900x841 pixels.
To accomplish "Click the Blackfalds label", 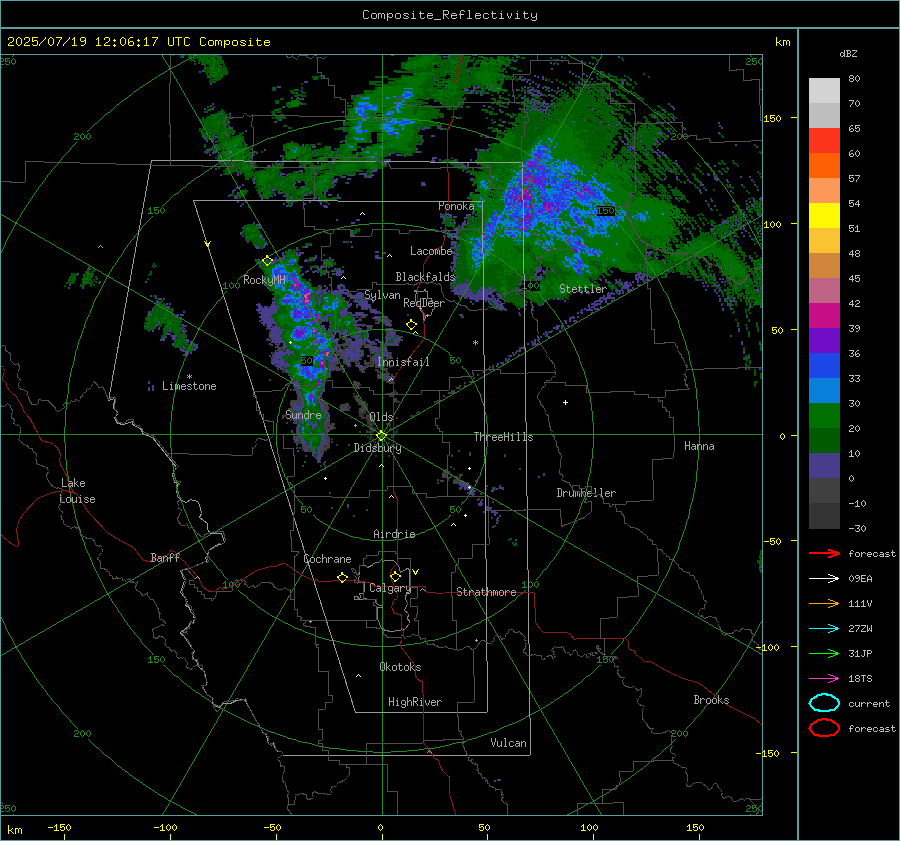I will [425, 277].
